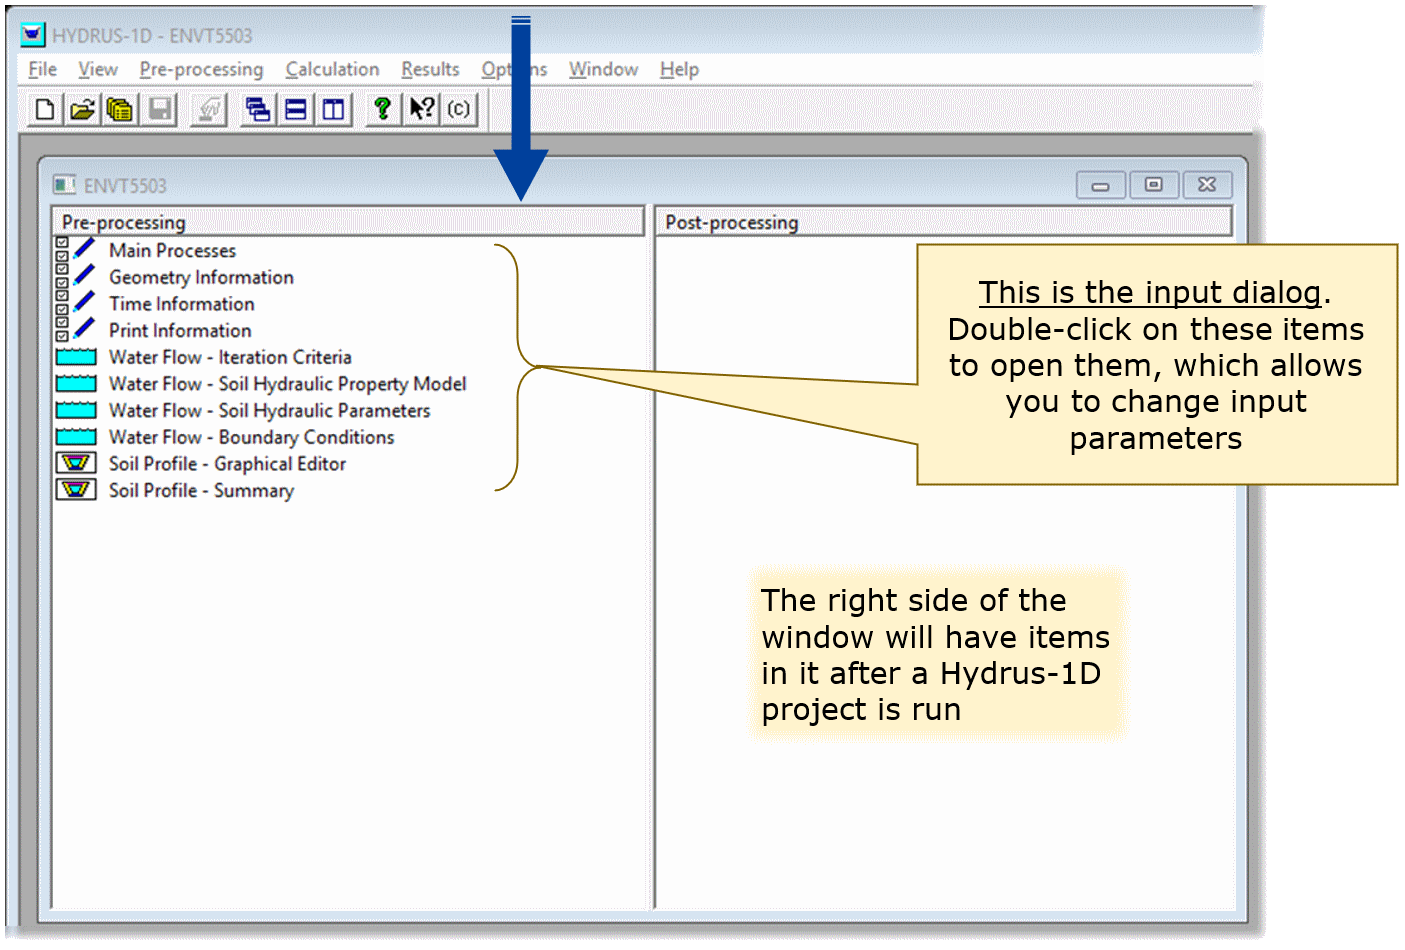The width and height of the screenshot is (1405, 950).
Task: Select Water Flow - Boundary Conditions text
Action: (x=251, y=437)
